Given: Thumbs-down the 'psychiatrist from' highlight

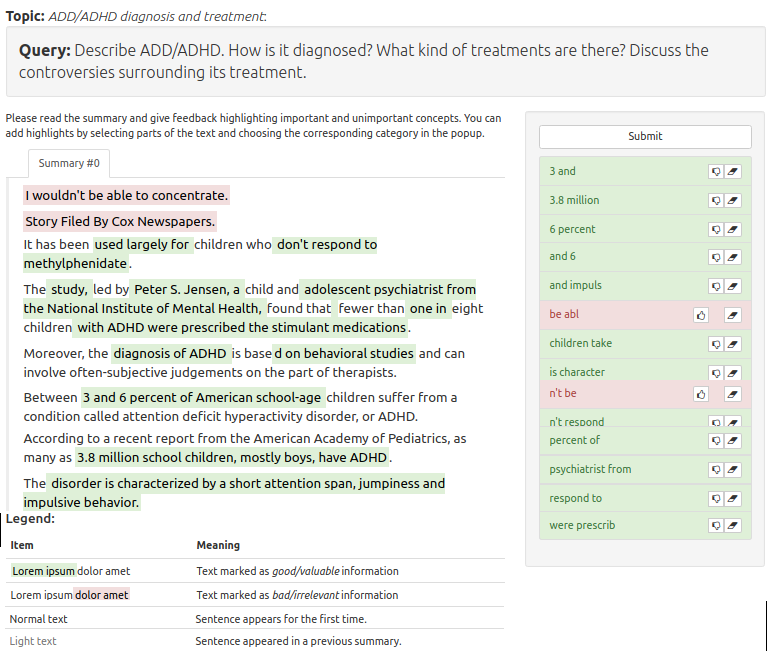Looking at the screenshot, I should (715, 470).
